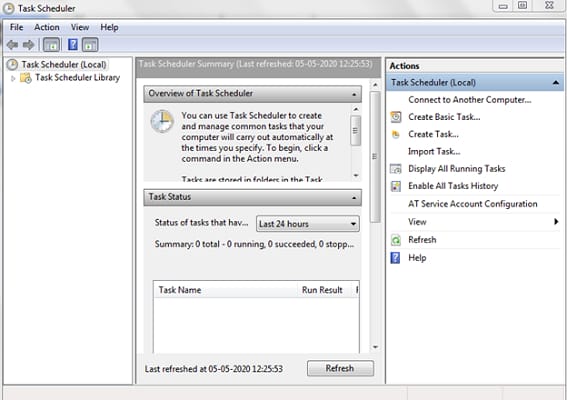Click the Enable All Tasks History icon

(396, 186)
